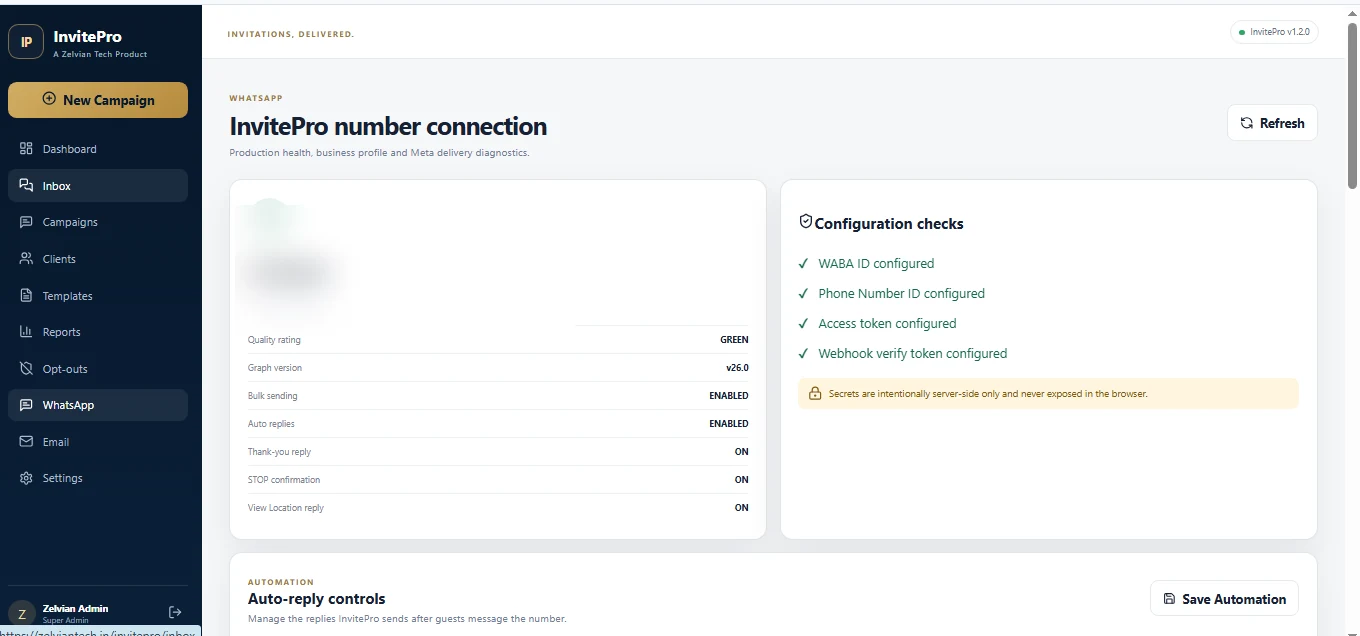
Task: Click the Bulk sending label
Action: [x=273, y=396]
